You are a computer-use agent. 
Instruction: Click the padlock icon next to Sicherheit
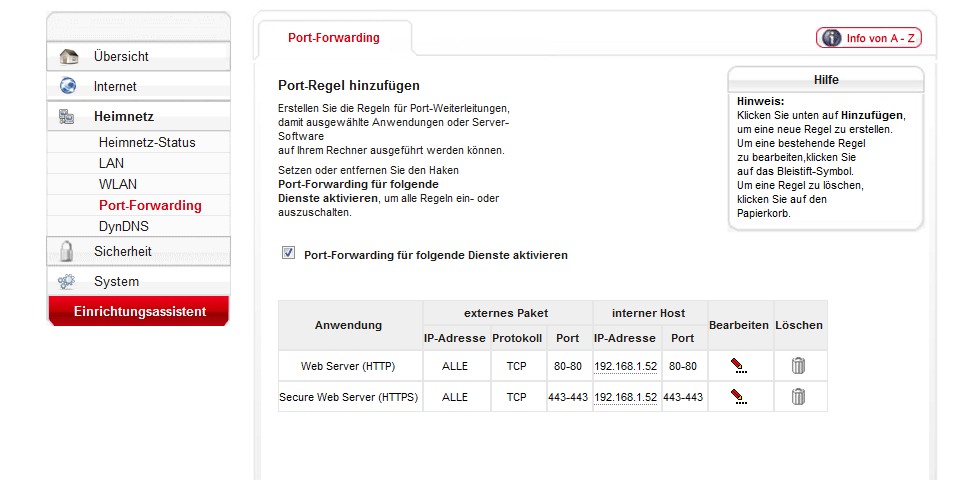67,251
